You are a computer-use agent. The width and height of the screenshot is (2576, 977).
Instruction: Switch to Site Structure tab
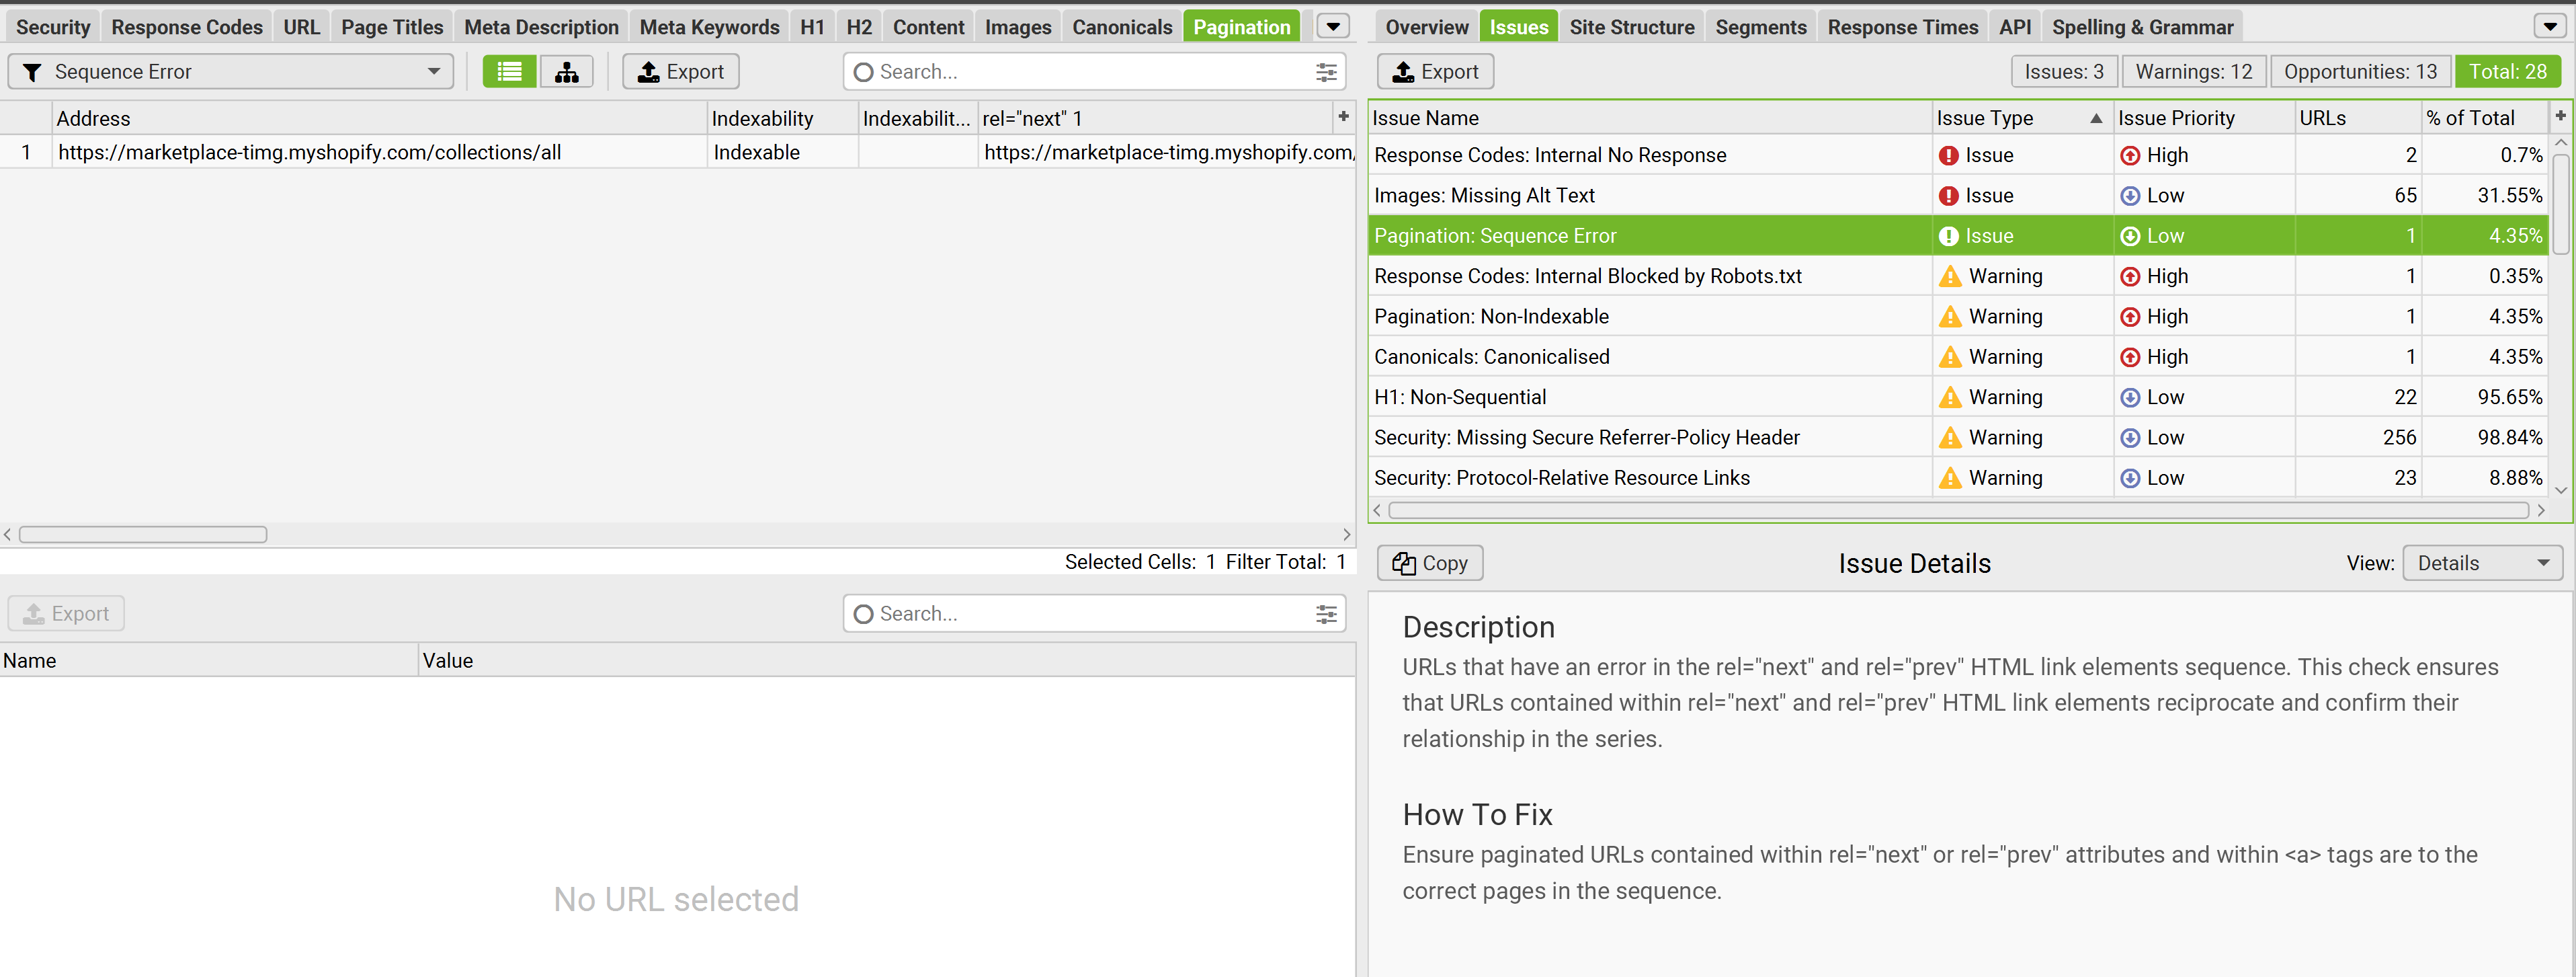click(x=1631, y=27)
